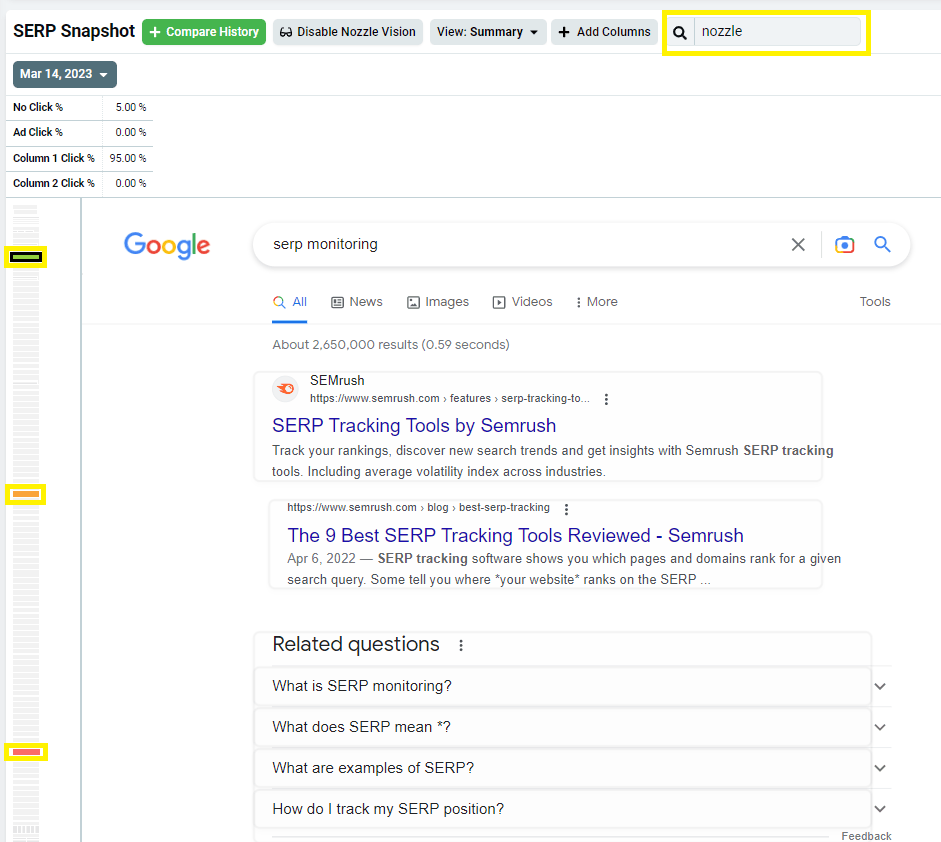Click the red minimap marker

click(x=26, y=752)
